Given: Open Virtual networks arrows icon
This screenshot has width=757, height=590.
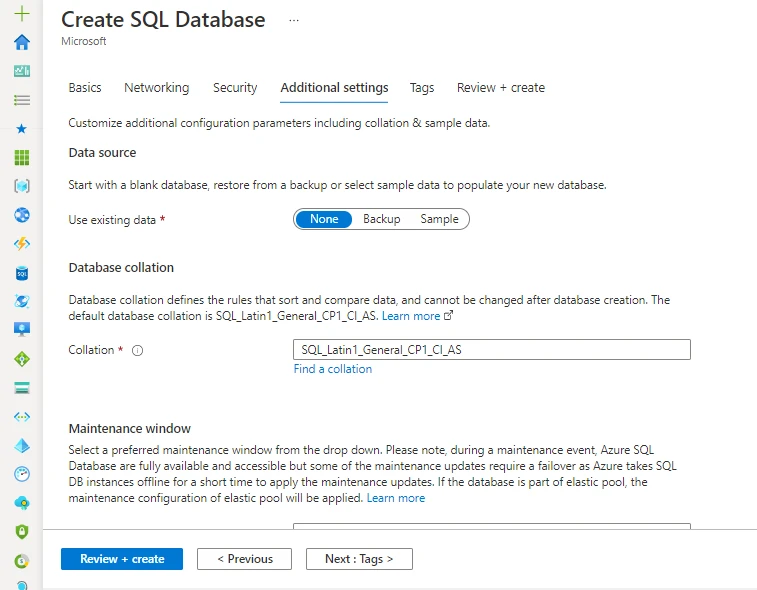Looking at the screenshot, I should point(22,417).
